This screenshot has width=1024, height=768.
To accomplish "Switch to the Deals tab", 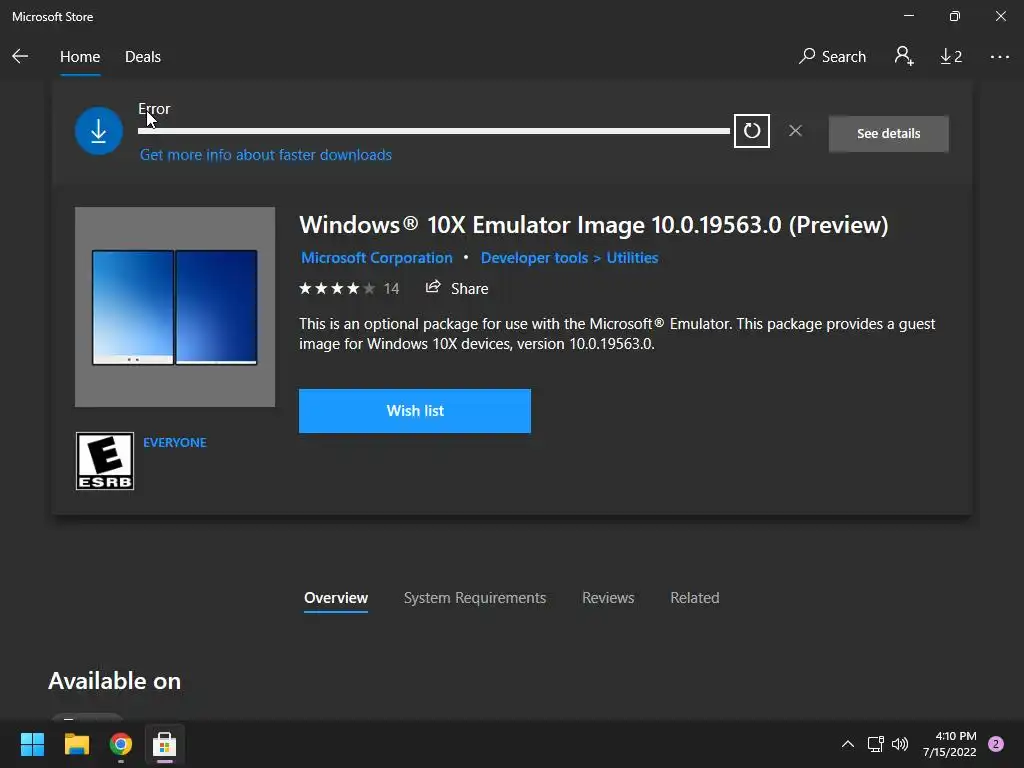I will coord(142,57).
